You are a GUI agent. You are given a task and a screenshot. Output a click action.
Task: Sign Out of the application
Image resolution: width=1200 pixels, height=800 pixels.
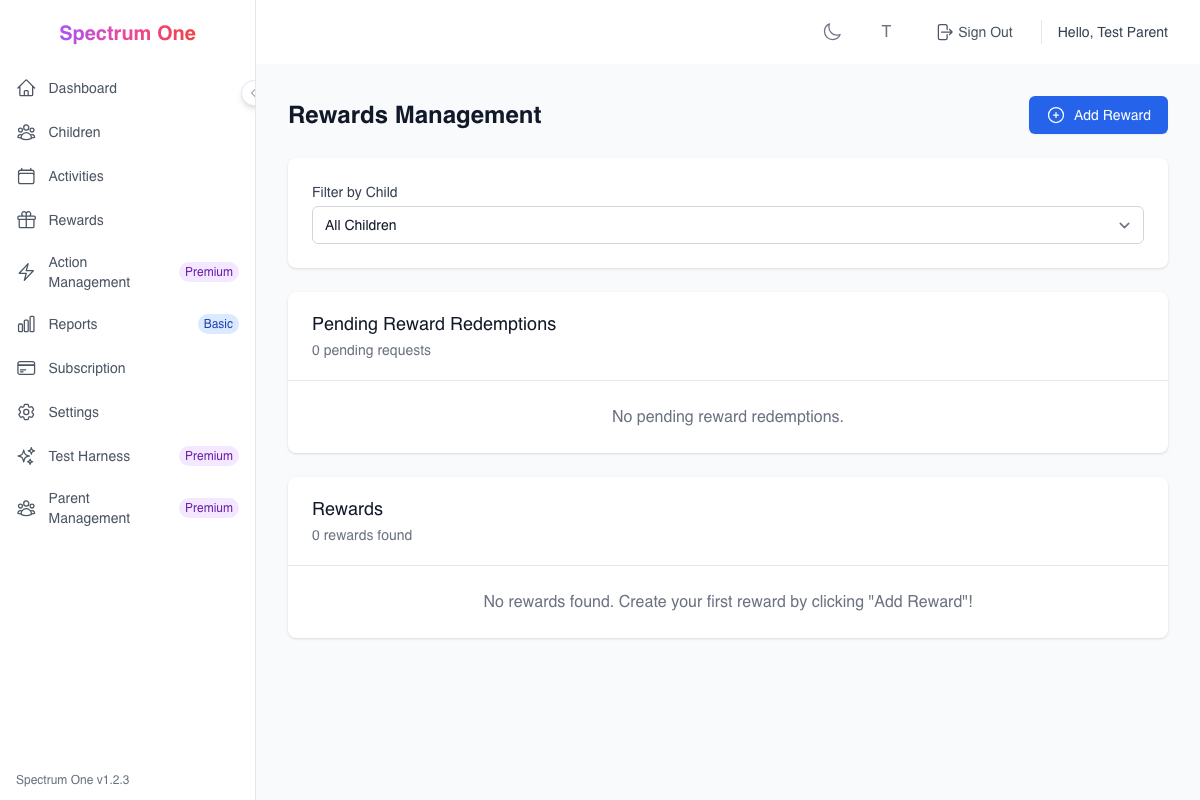(974, 31)
